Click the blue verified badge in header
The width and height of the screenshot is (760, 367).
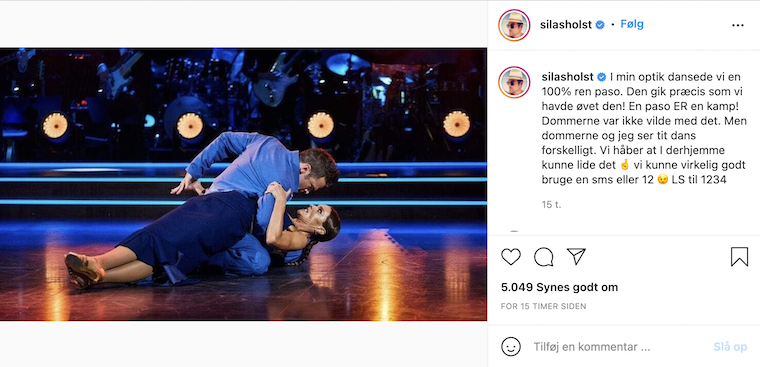600,25
